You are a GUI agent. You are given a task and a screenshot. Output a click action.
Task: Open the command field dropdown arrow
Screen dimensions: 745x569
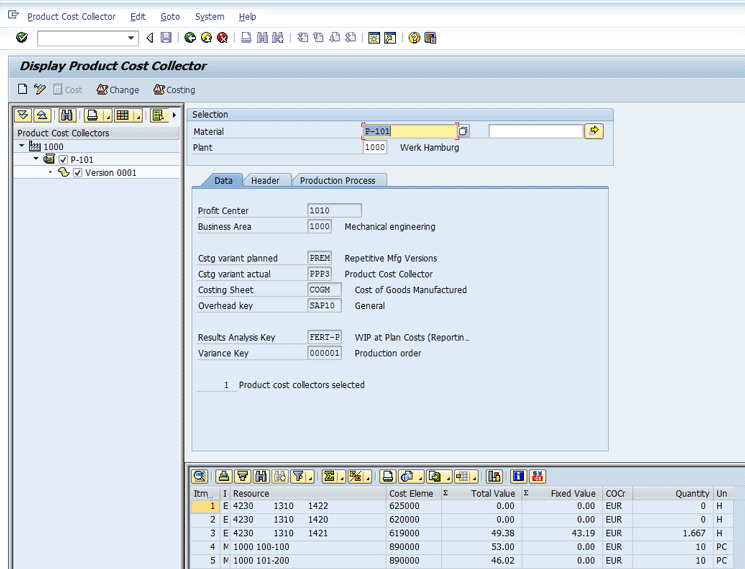pos(132,38)
